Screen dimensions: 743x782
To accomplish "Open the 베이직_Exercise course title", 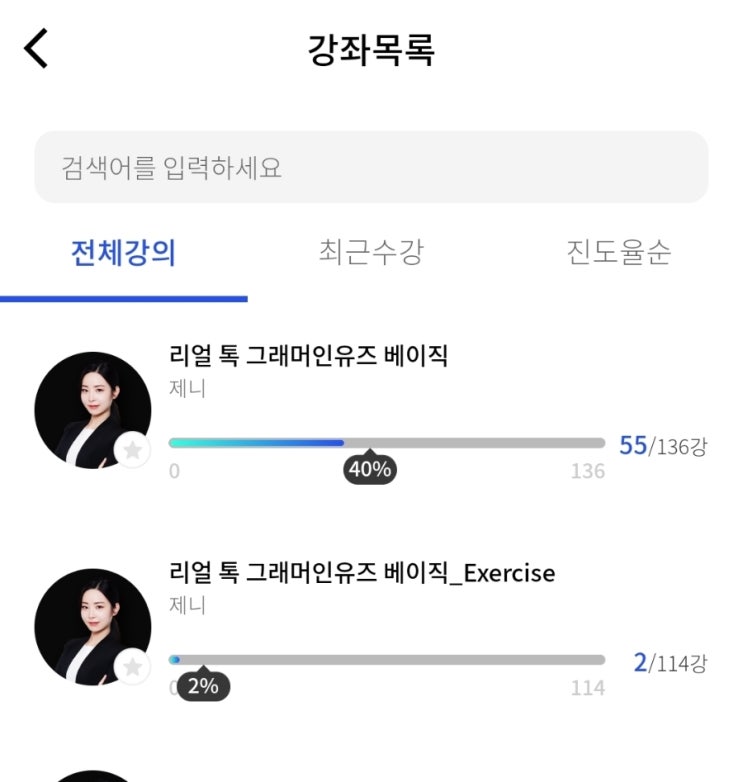I will tap(362, 572).
